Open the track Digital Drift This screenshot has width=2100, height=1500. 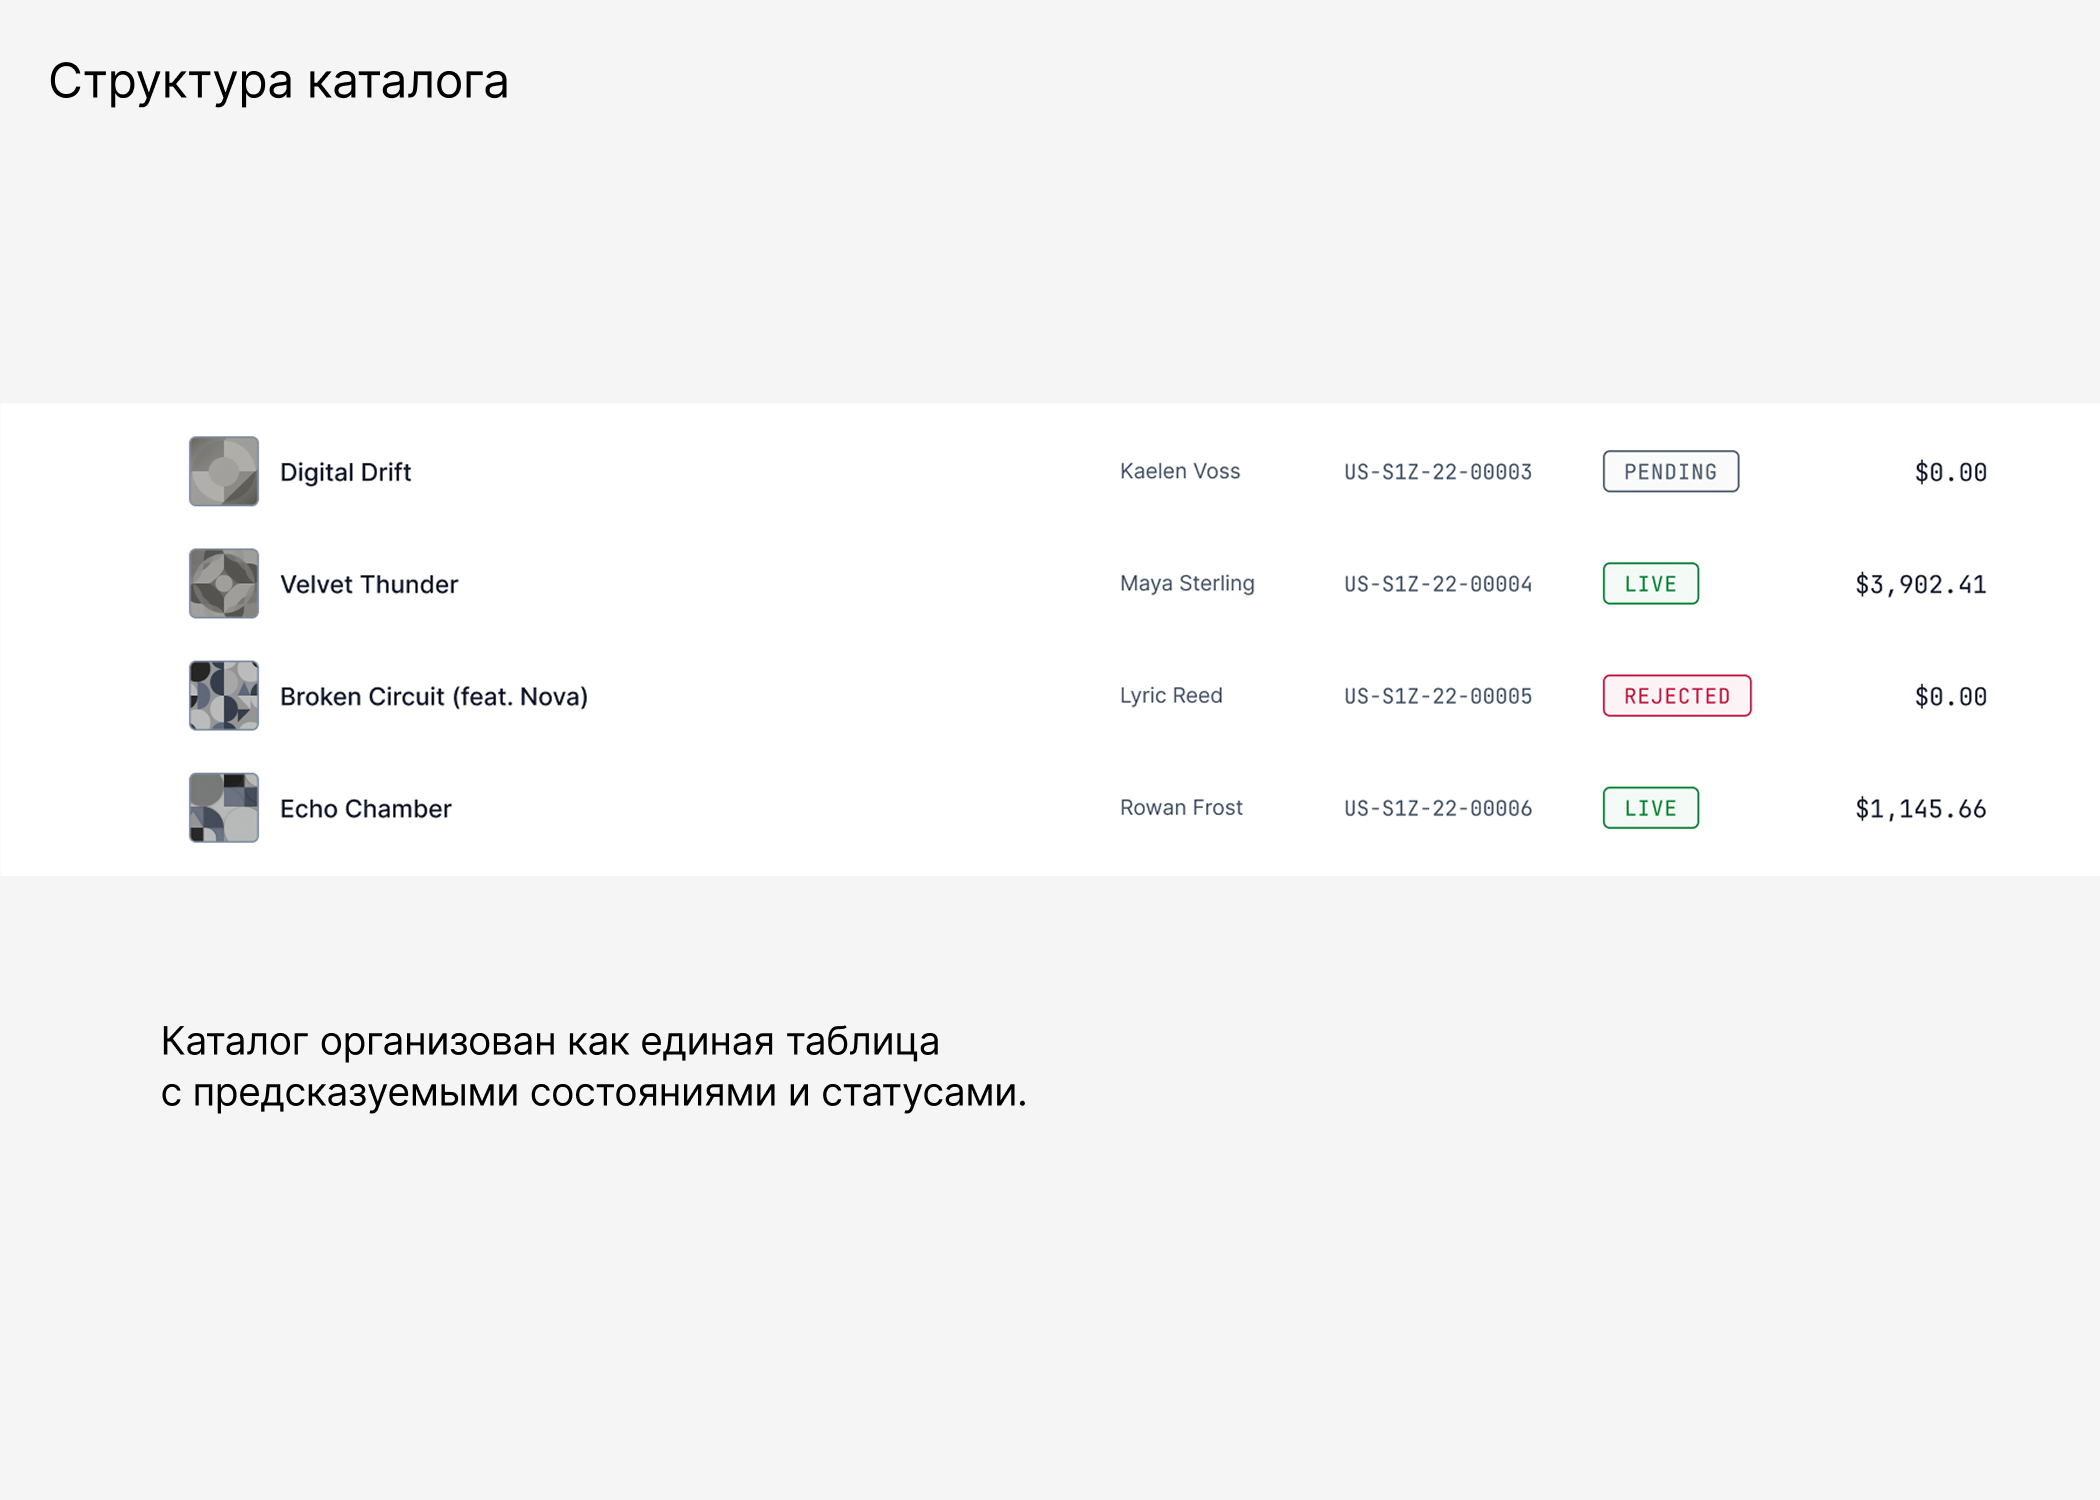[345, 471]
